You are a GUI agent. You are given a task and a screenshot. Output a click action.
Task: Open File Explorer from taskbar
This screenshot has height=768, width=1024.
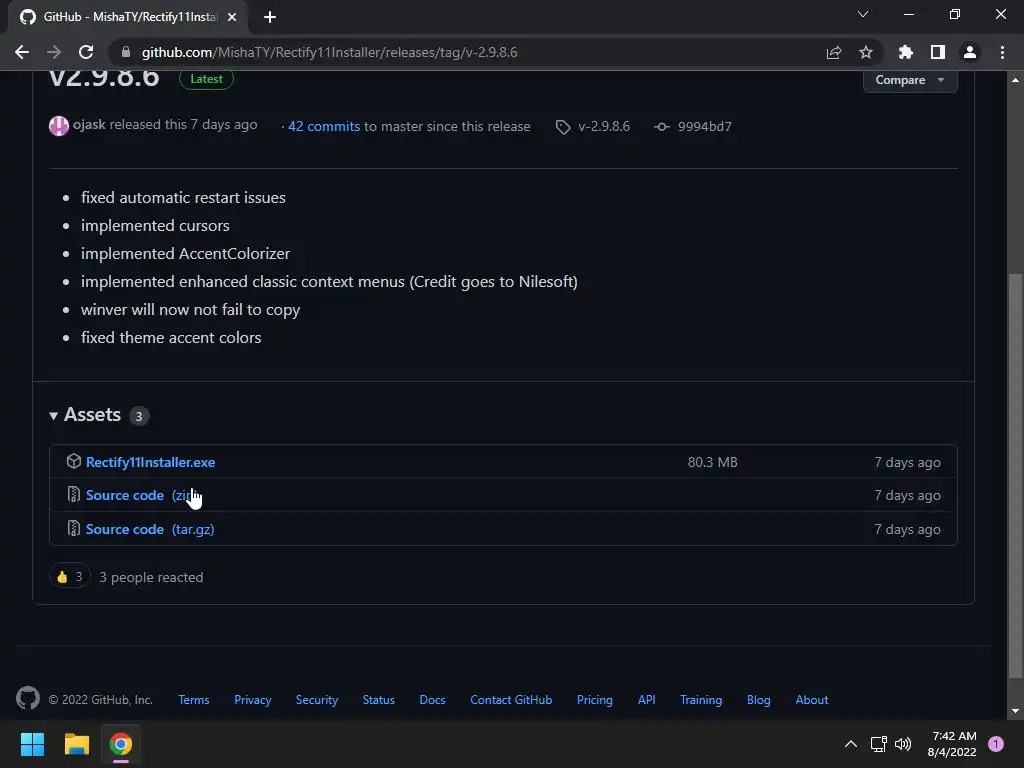tap(76, 744)
